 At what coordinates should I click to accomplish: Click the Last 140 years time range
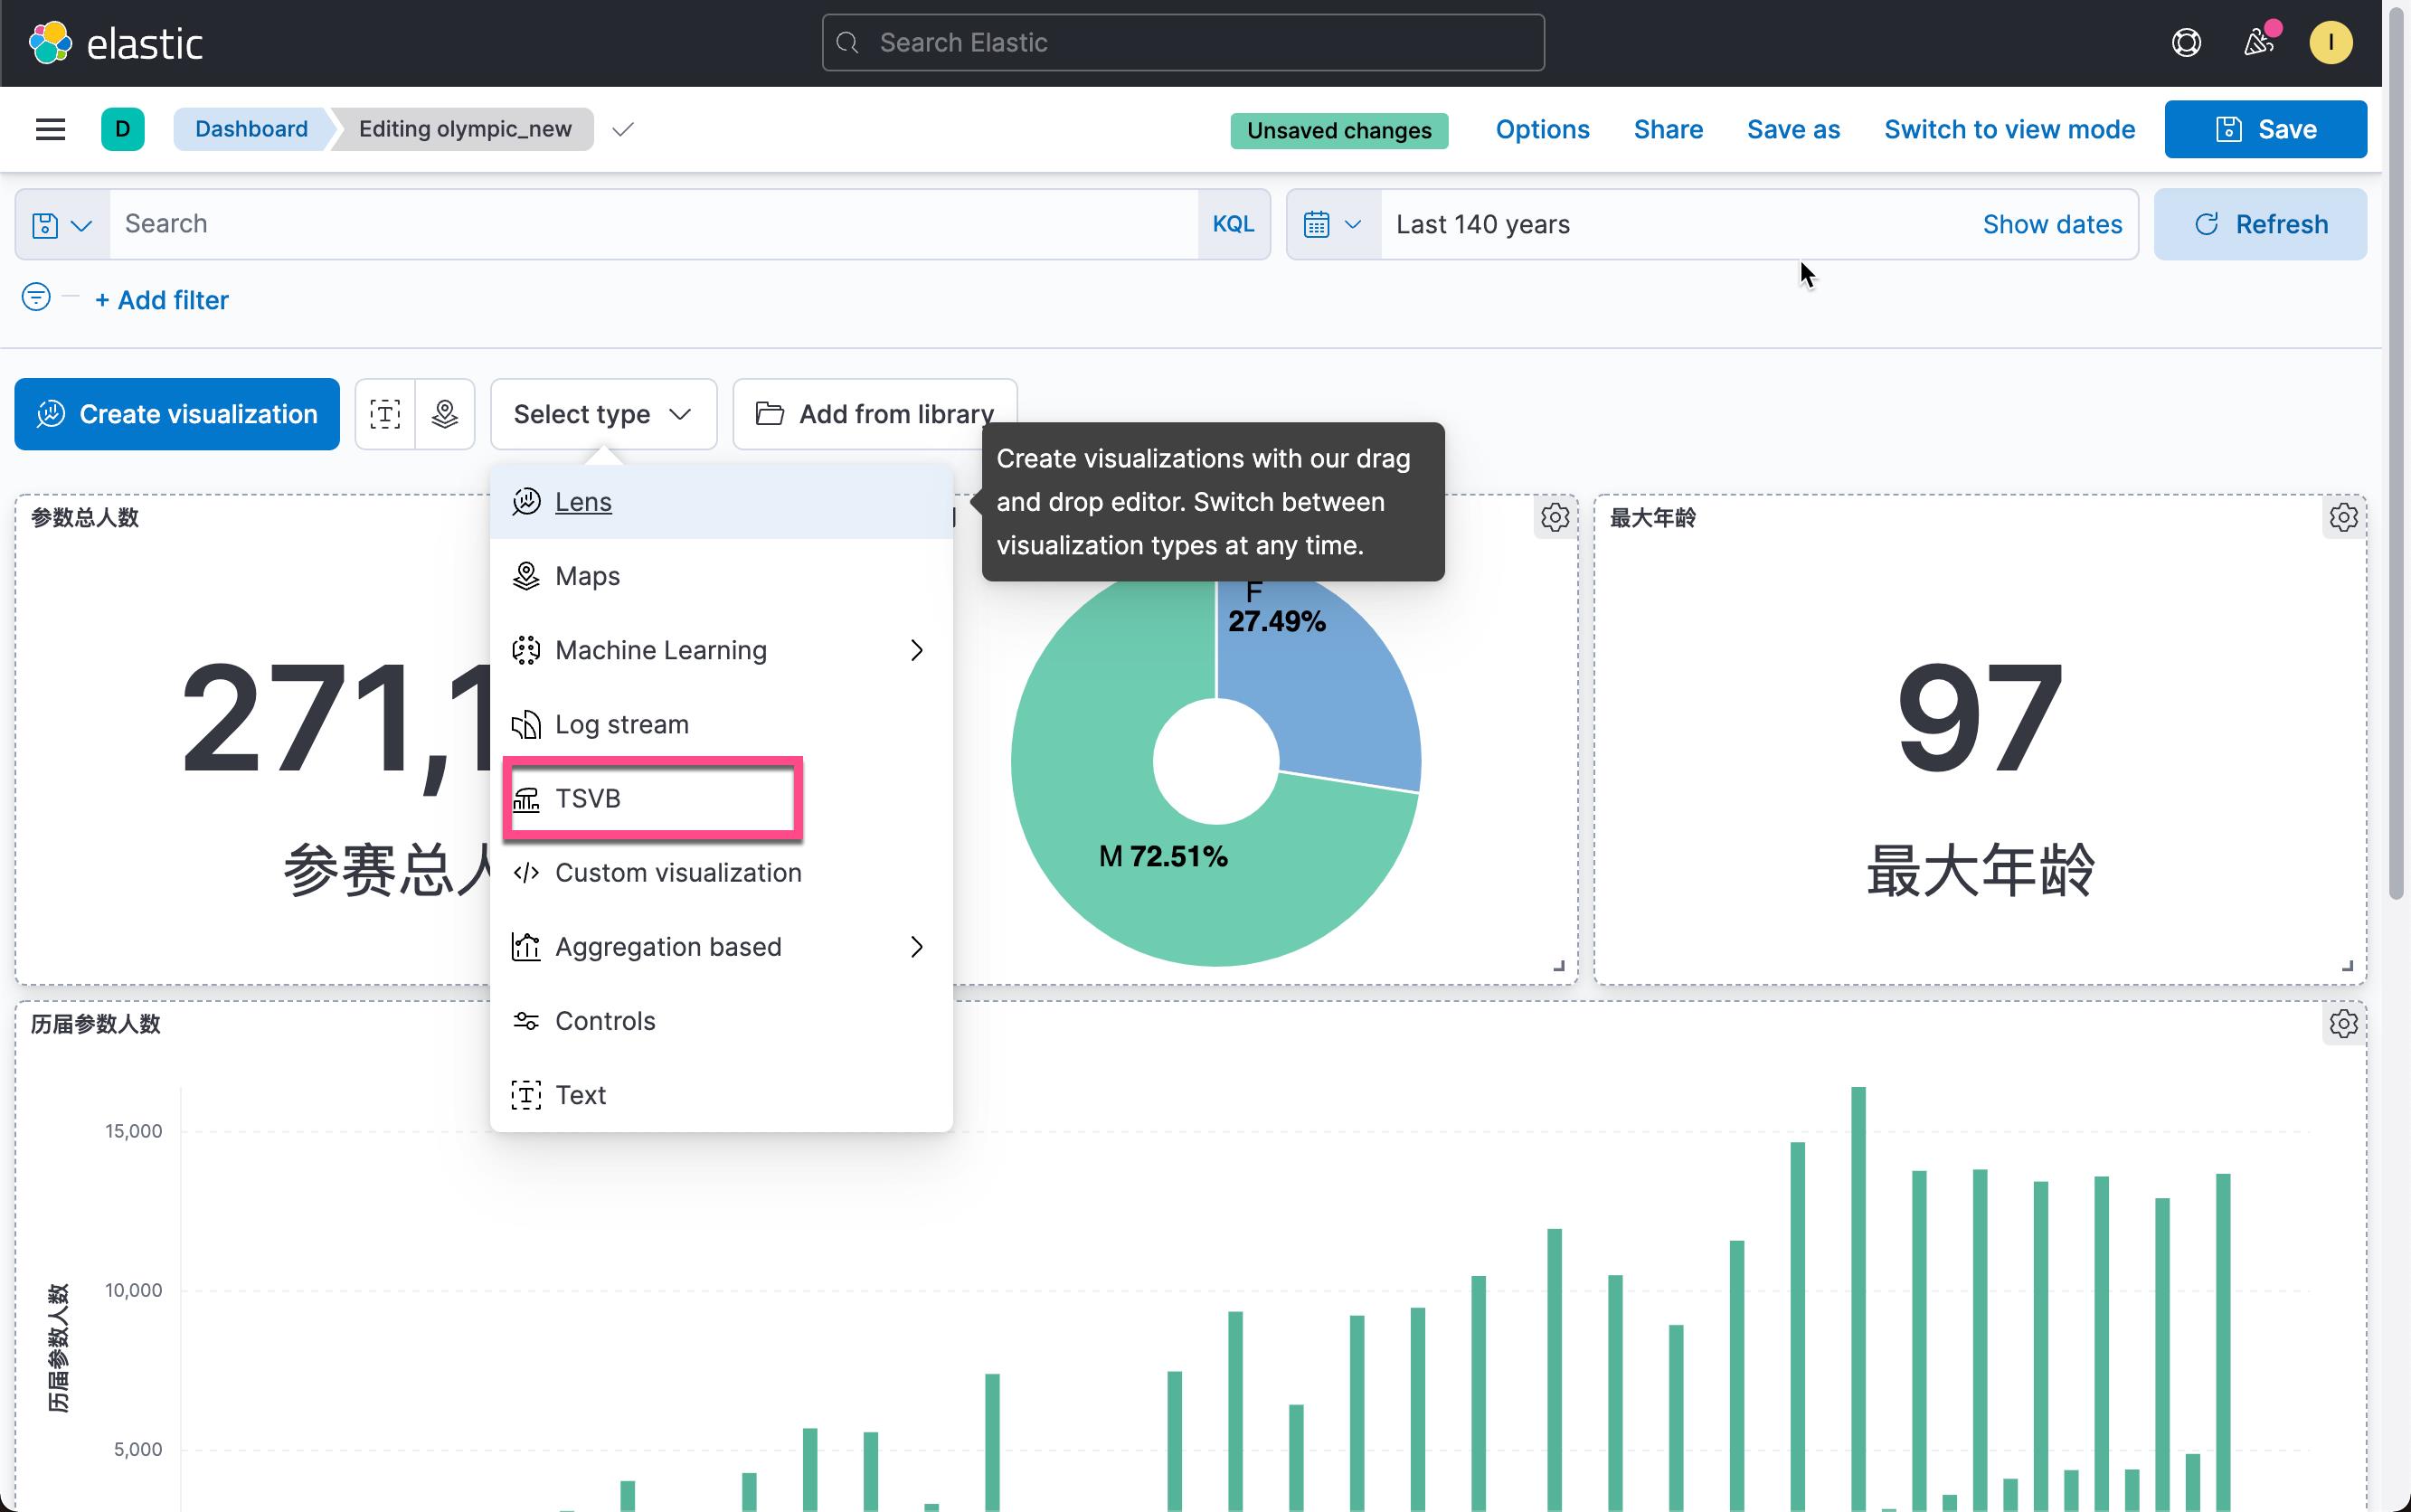(1482, 225)
